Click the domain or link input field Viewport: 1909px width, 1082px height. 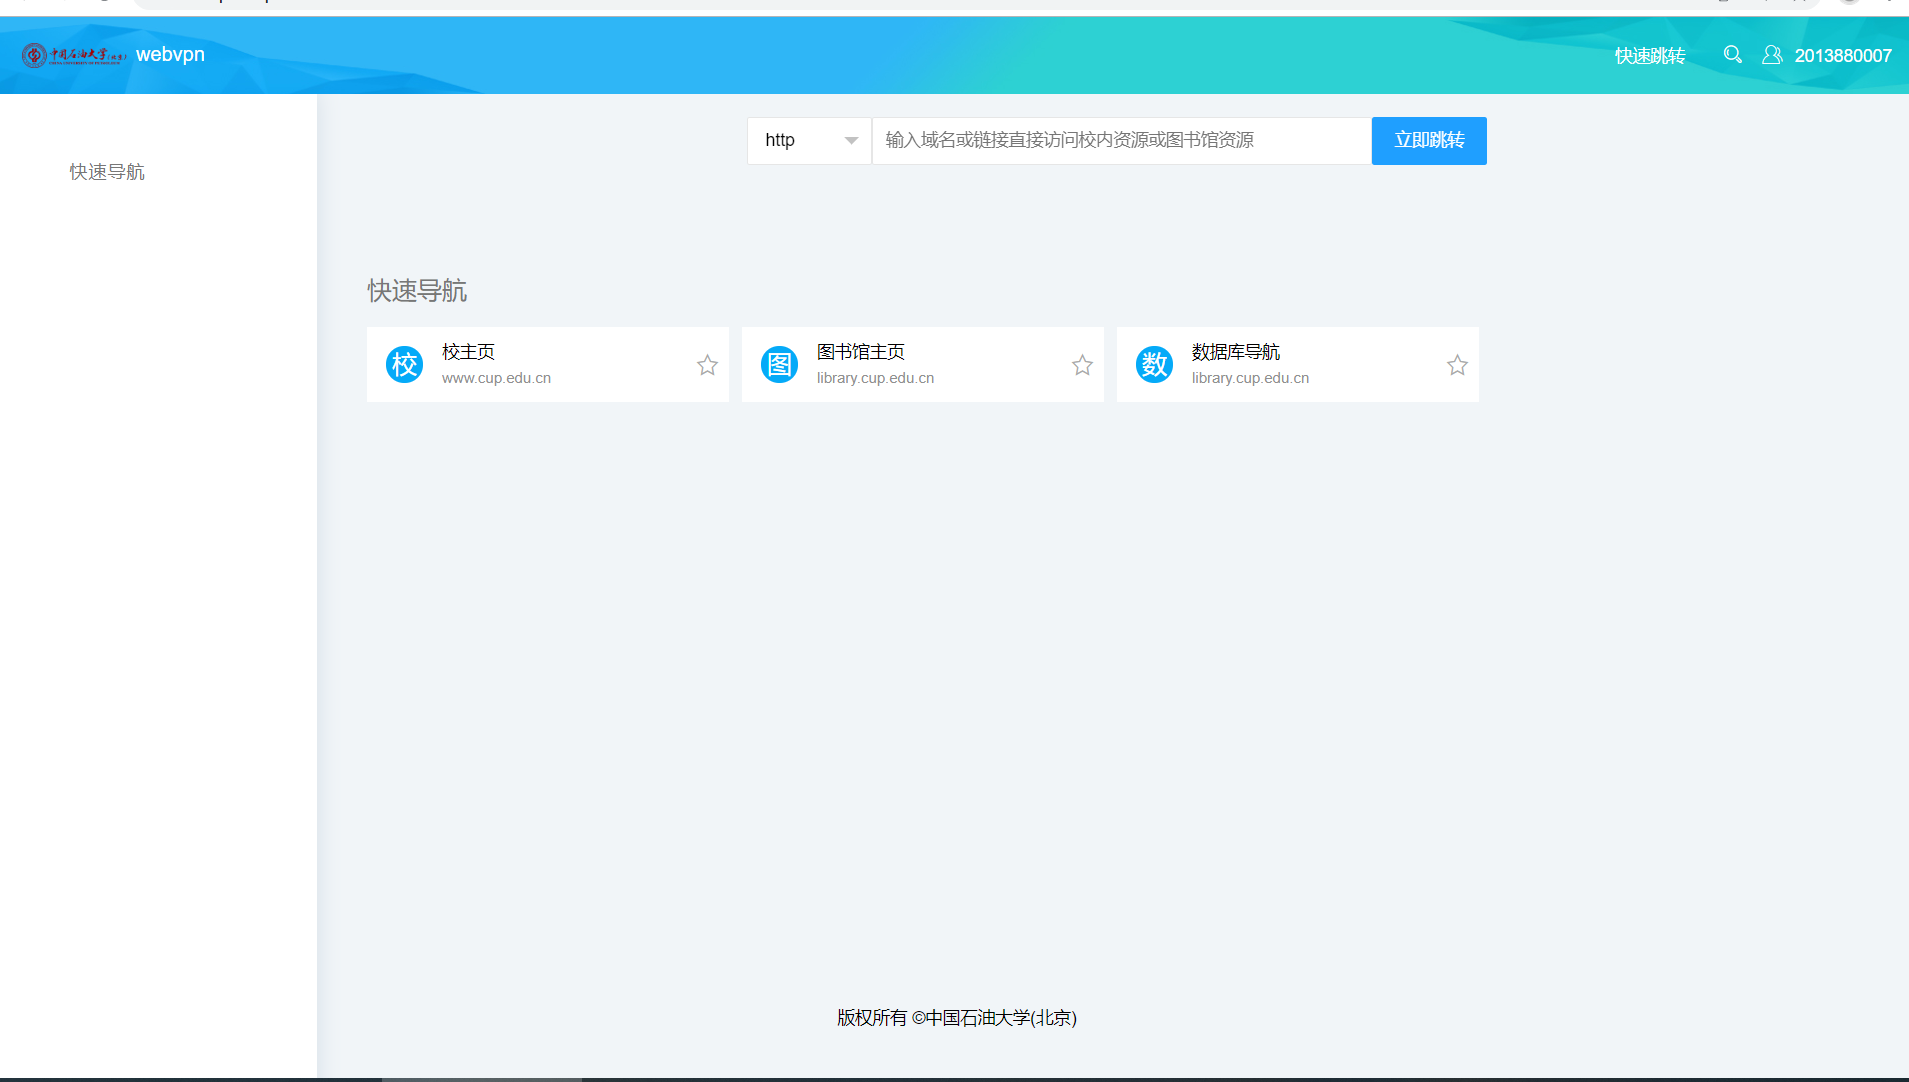tap(1120, 141)
